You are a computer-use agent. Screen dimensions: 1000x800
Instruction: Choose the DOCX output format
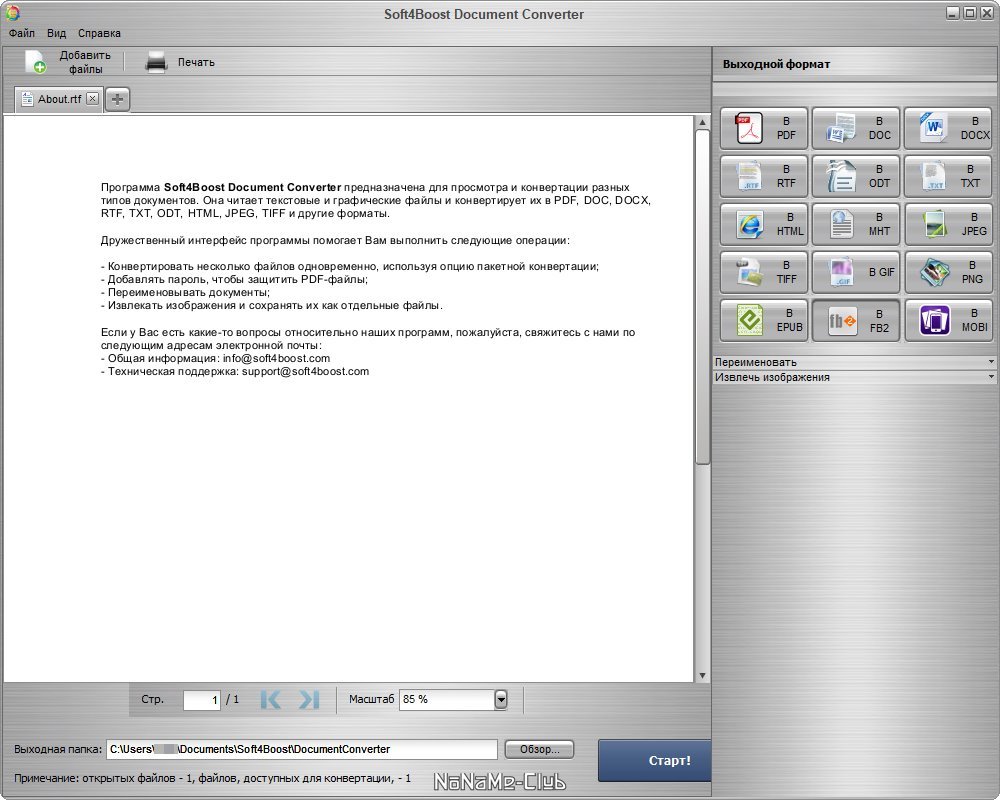[947, 129]
